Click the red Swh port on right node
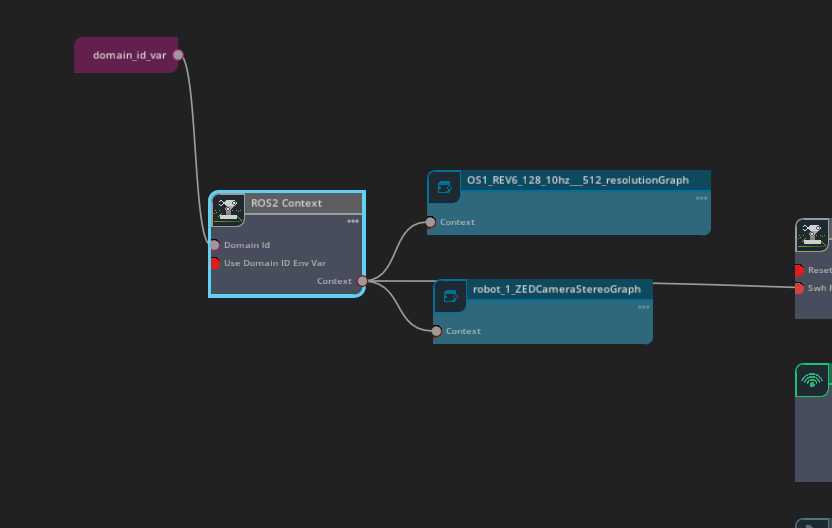The width and height of the screenshot is (832, 528). (x=799, y=288)
